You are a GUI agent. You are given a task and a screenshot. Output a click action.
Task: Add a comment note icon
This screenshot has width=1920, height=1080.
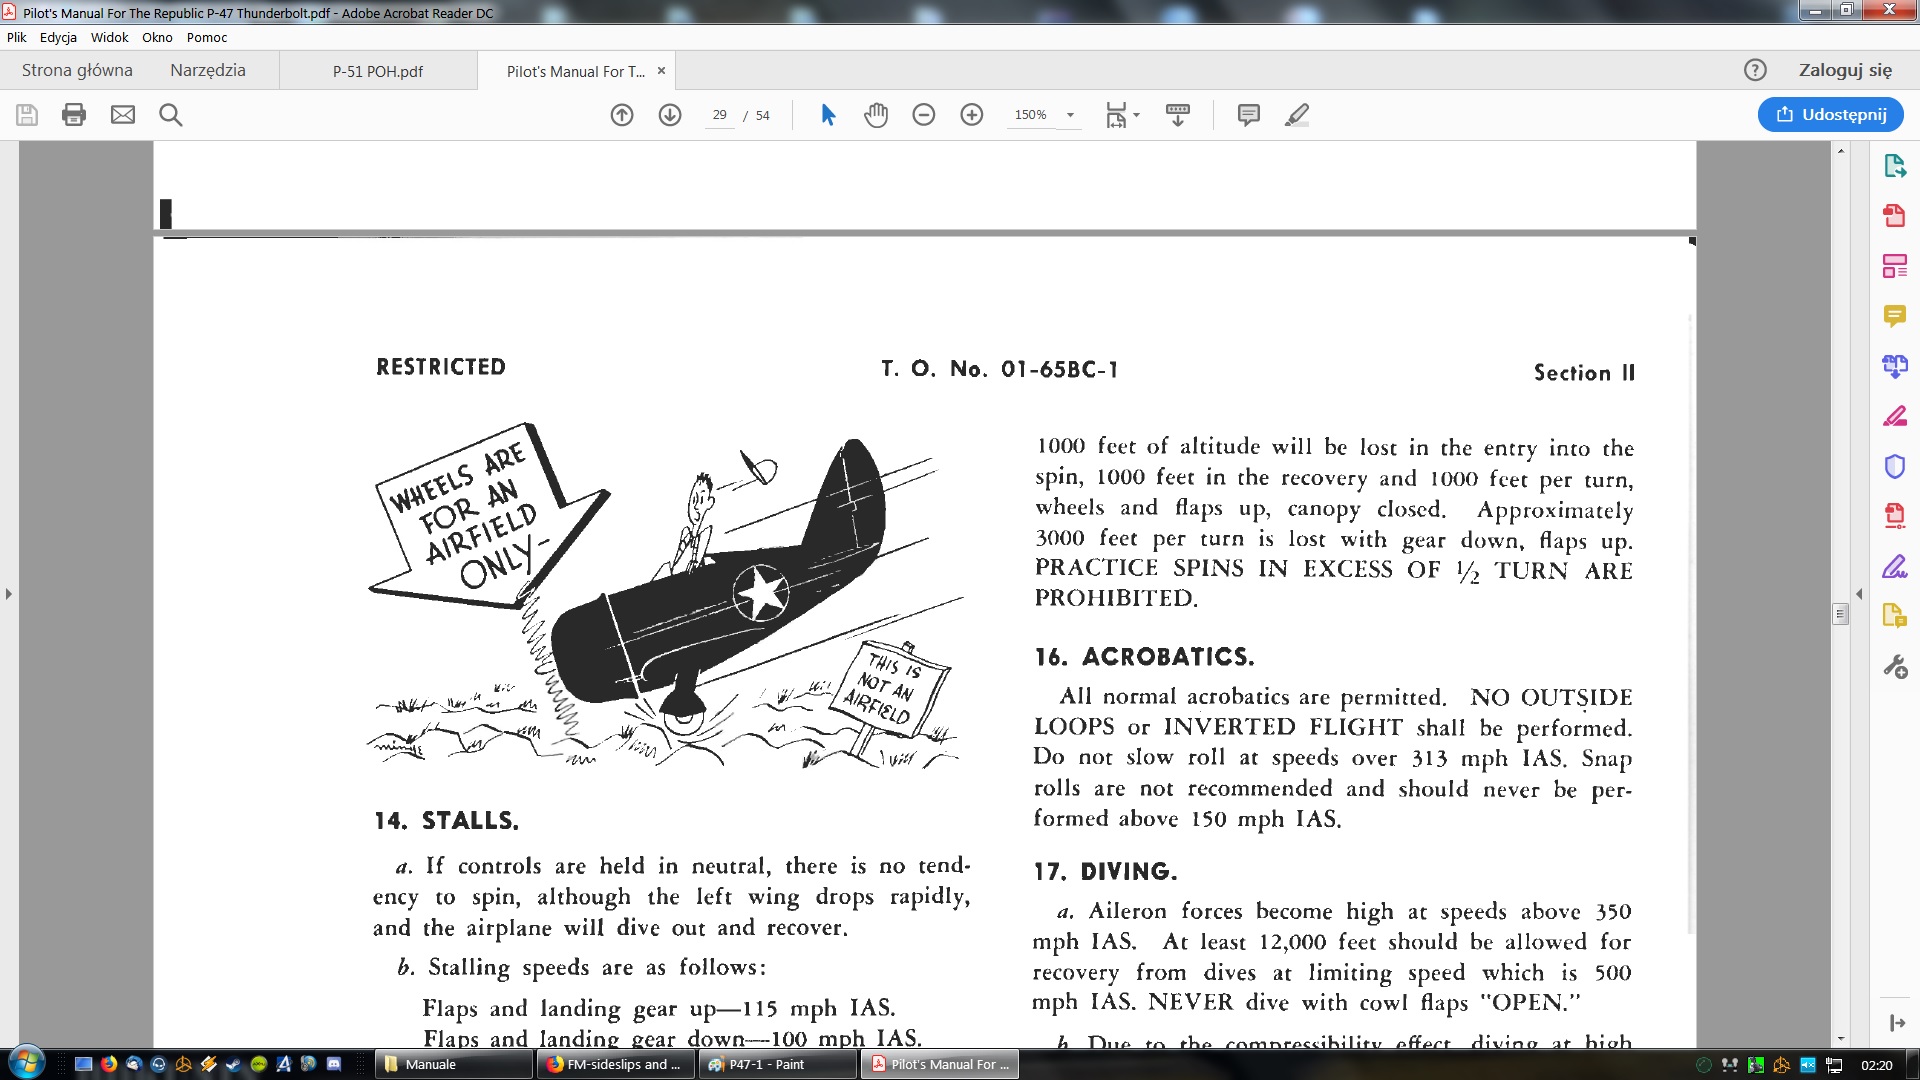pos(1249,115)
